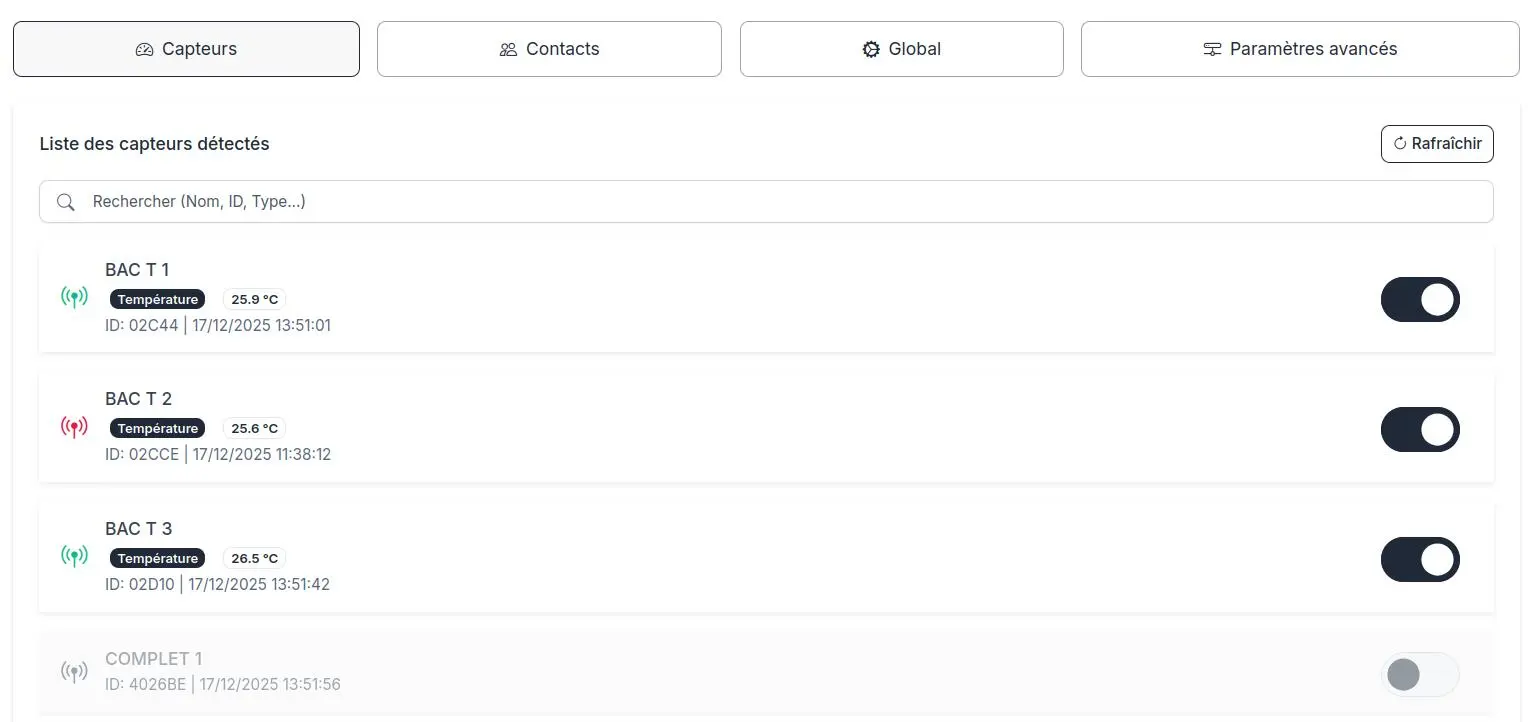Screen dimensions: 1528x722
Task: Click the red signal icon for BAC T 2
Action: click(x=74, y=427)
